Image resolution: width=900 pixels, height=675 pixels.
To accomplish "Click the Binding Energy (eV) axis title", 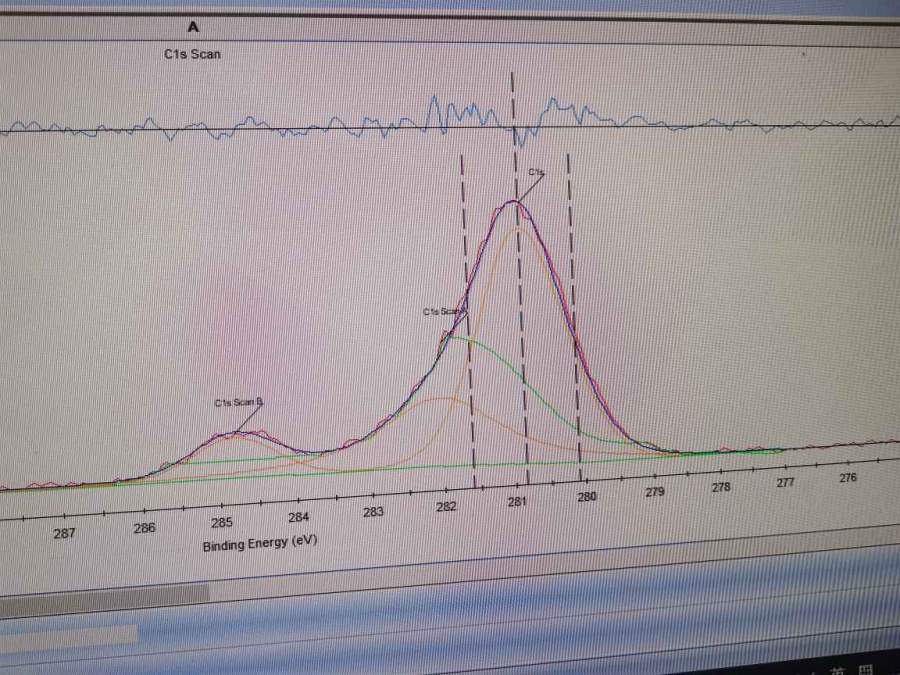I will pyautogui.click(x=260, y=544).
